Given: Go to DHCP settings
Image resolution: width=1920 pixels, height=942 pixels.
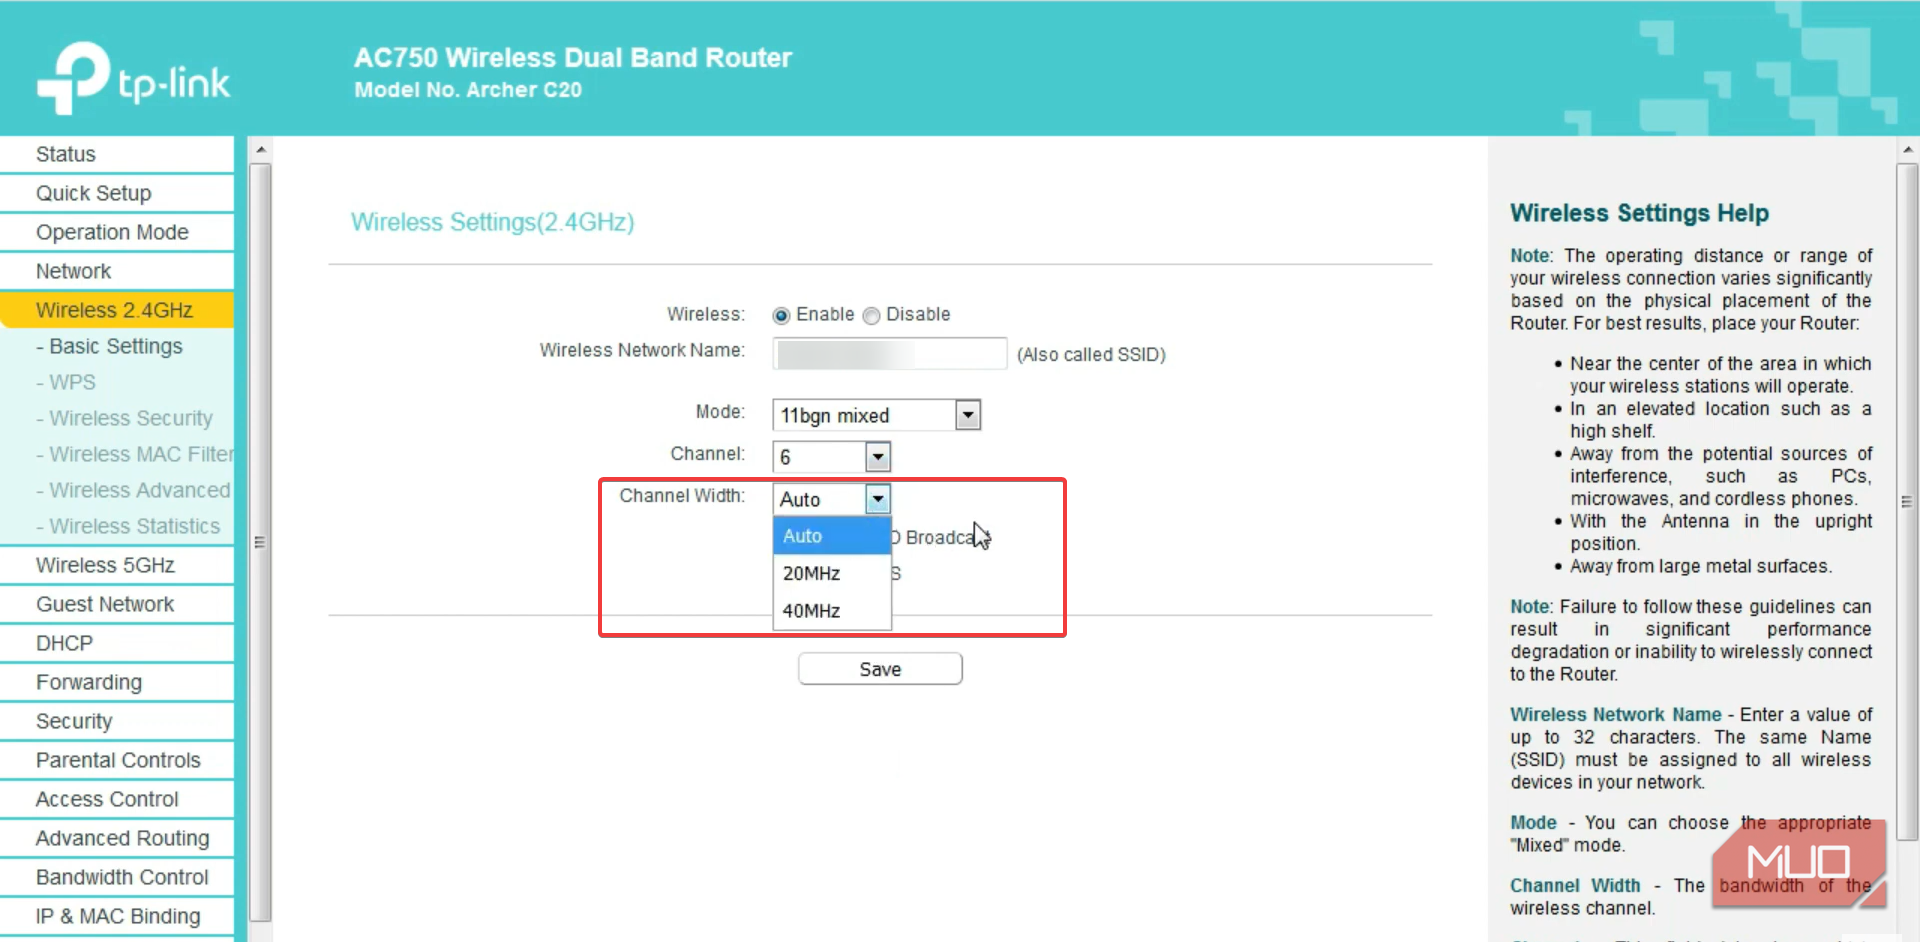Looking at the screenshot, I should coord(117,643).
